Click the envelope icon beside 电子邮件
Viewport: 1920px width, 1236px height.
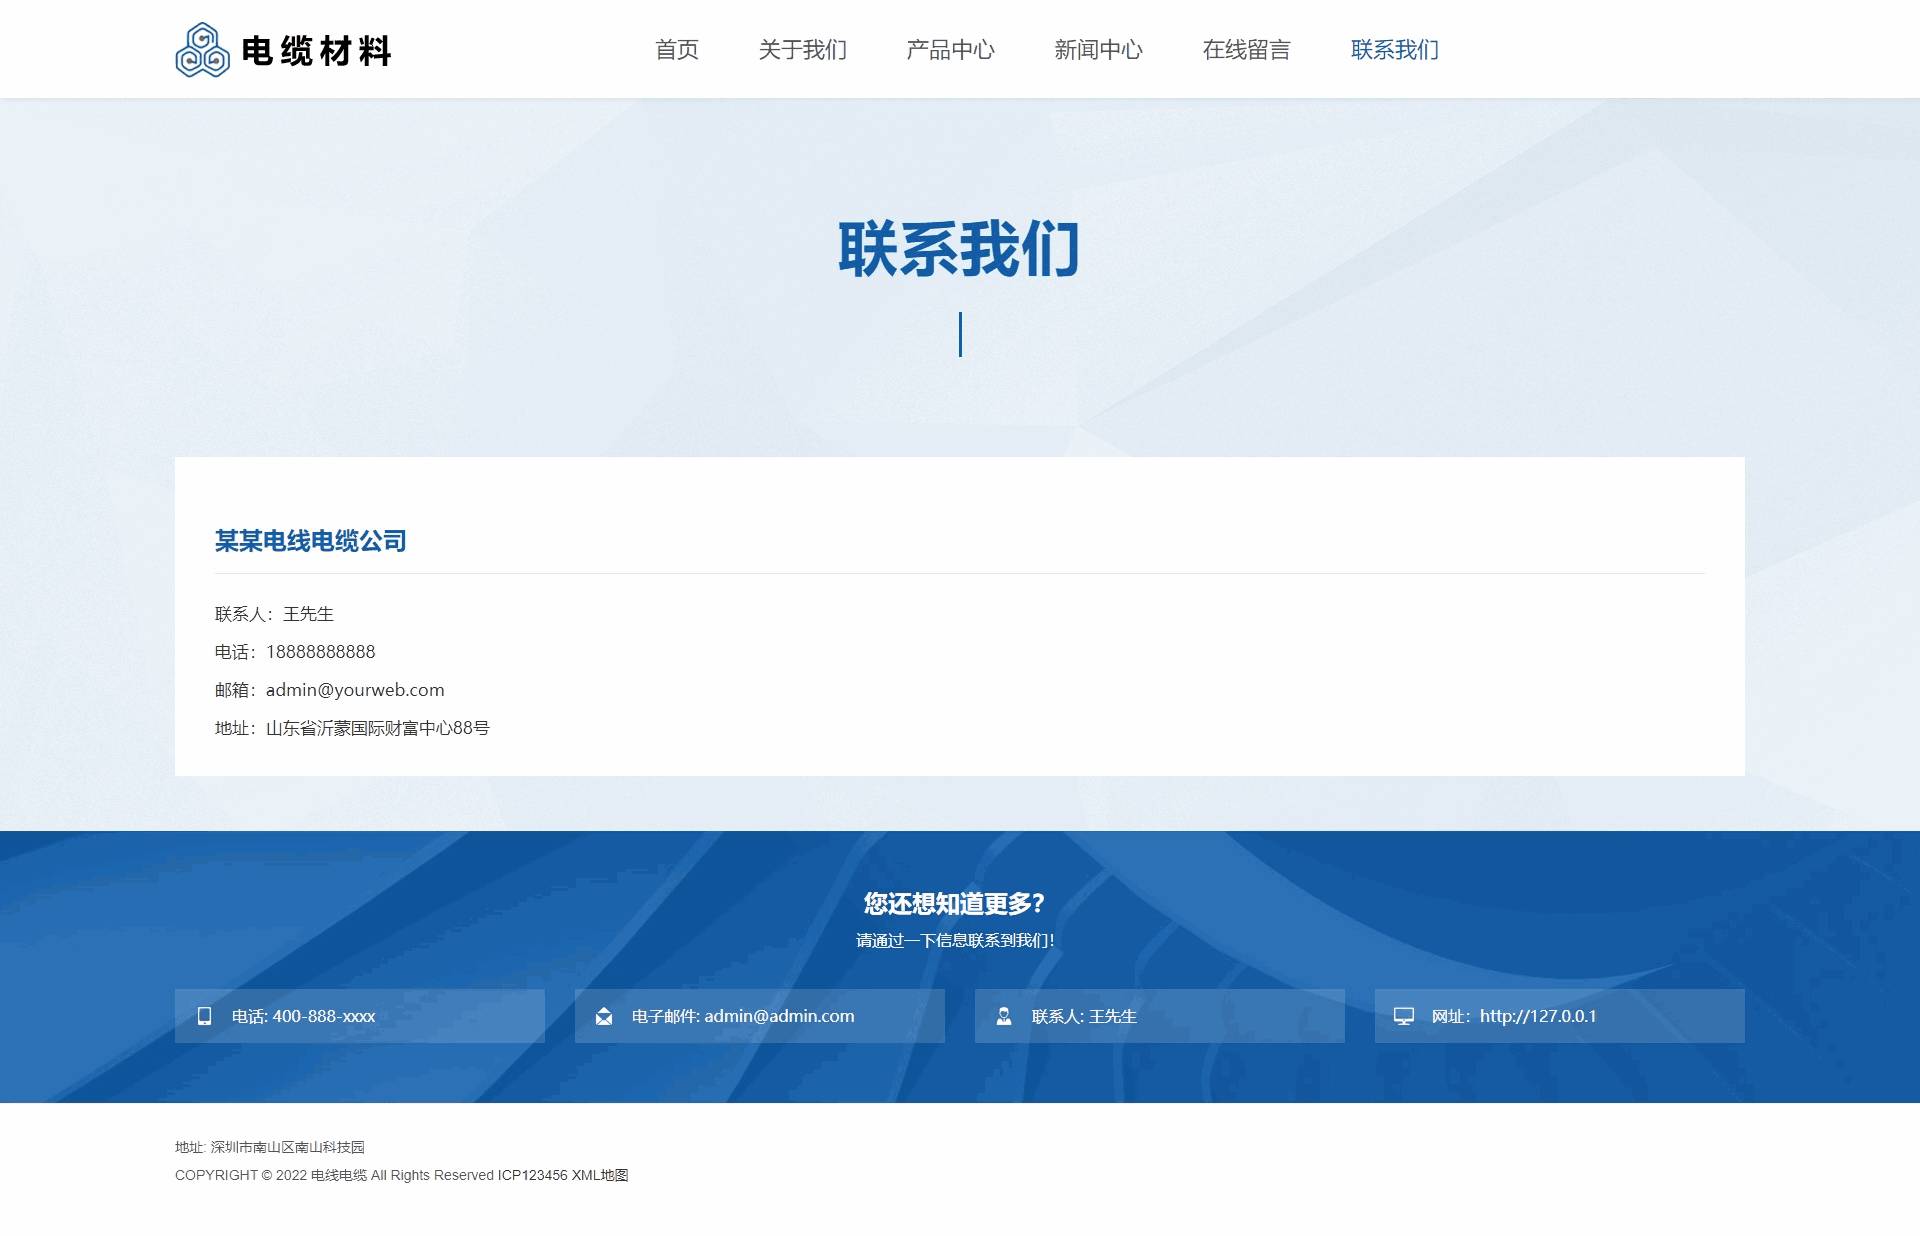pos(603,1015)
